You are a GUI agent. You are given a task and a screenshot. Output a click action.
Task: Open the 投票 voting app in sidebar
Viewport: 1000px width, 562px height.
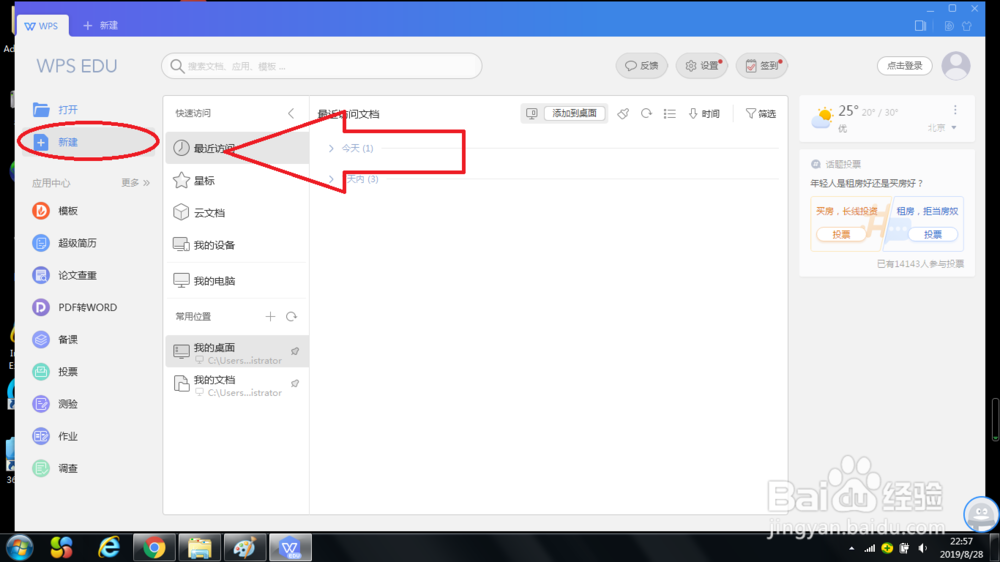[55, 372]
